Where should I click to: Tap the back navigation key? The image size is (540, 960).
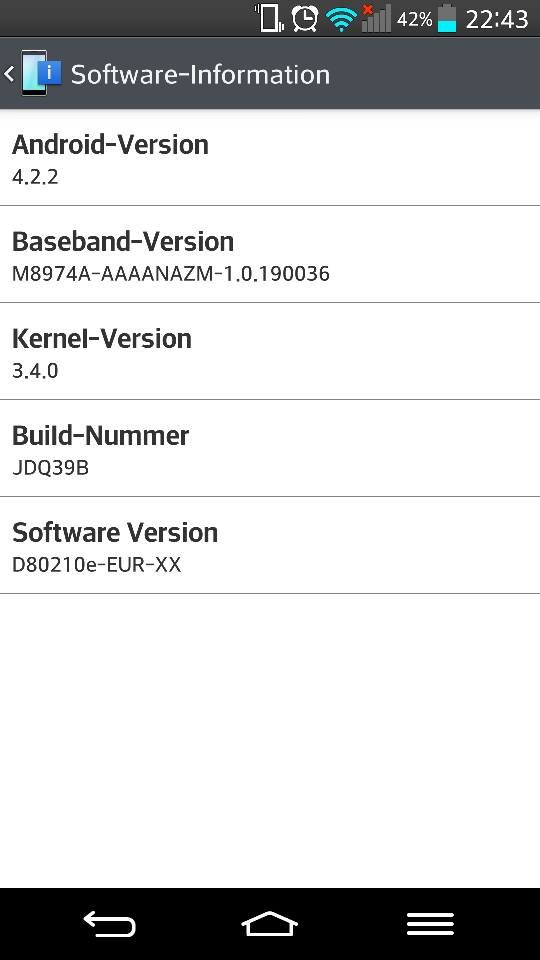110,923
